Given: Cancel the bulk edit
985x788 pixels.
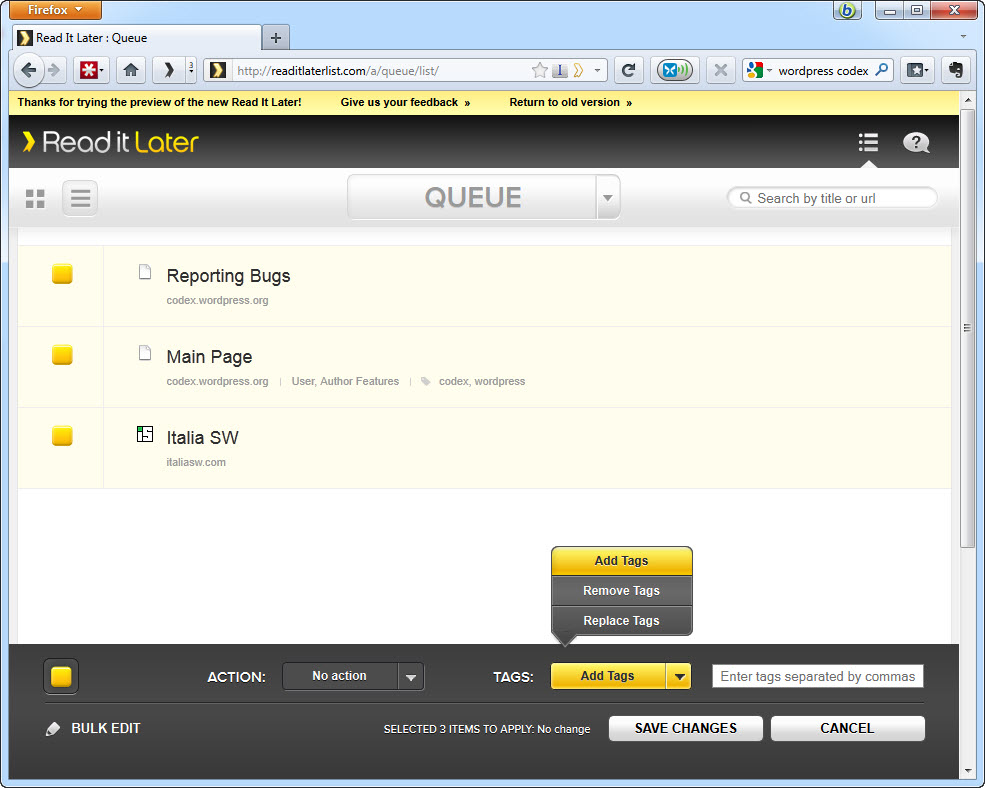Looking at the screenshot, I should [847, 728].
